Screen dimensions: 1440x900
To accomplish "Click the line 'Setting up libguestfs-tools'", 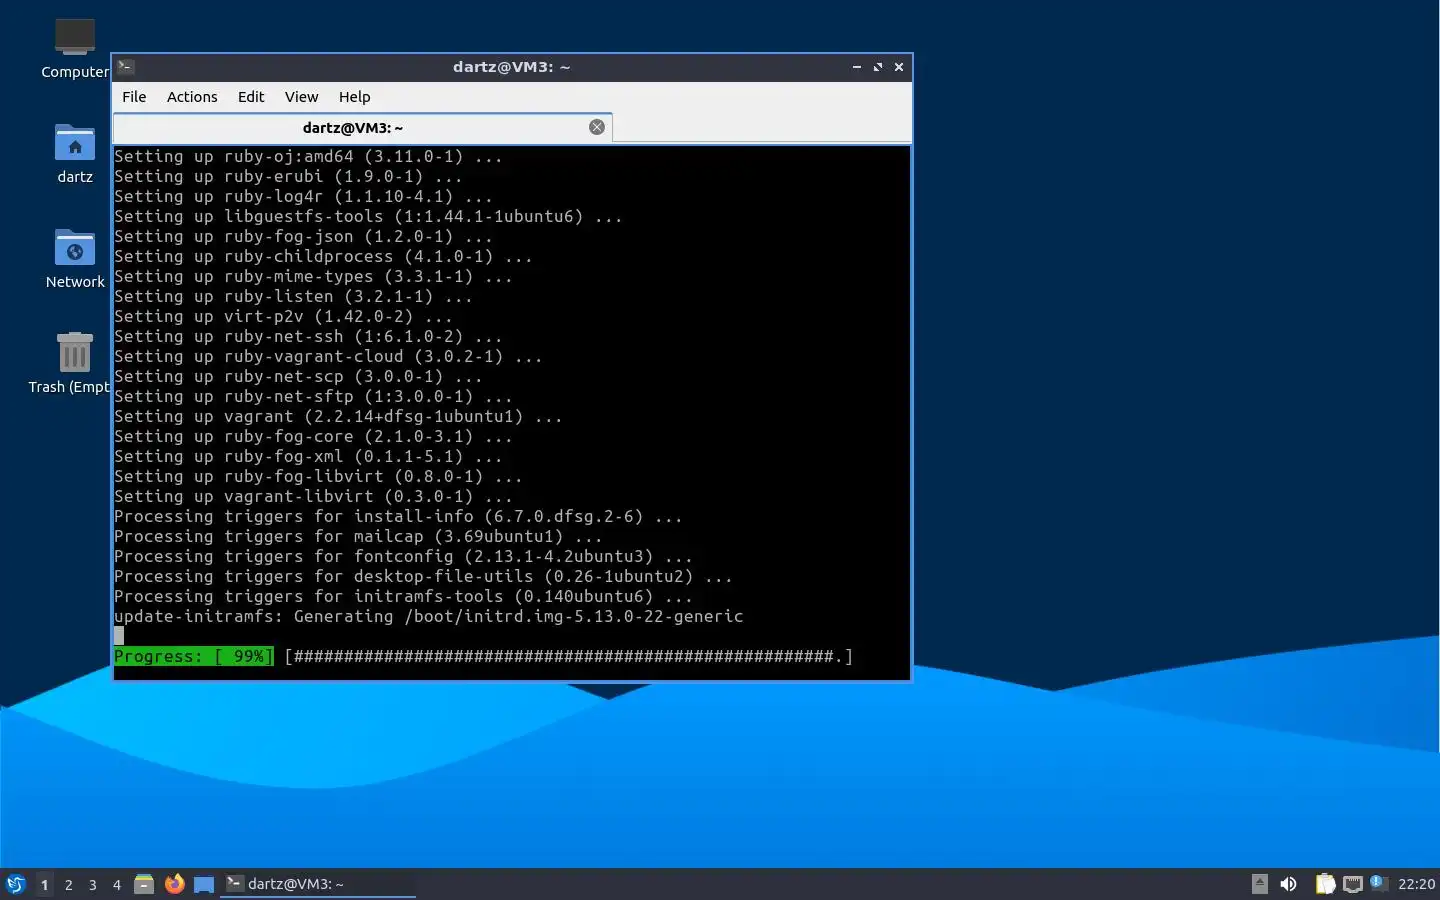I will pos(368,217).
